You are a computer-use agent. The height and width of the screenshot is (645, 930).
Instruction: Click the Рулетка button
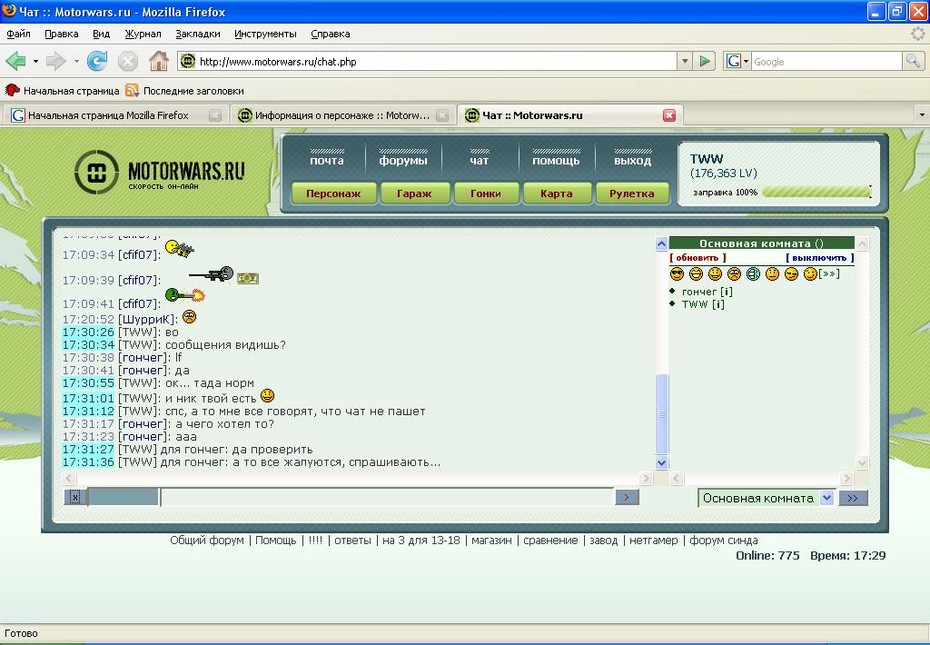click(x=632, y=193)
